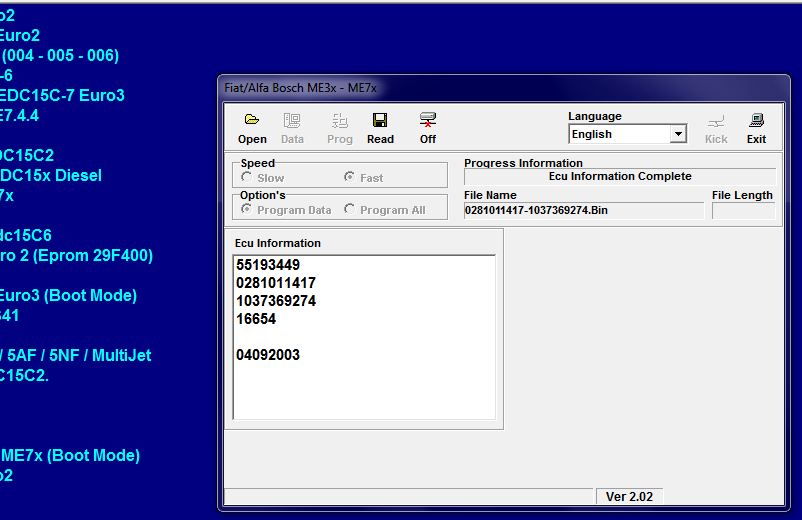Image resolution: width=802 pixels, height=520 pixels.
Task: Click the Read floppy disk icon
Action: coord(380,120)
